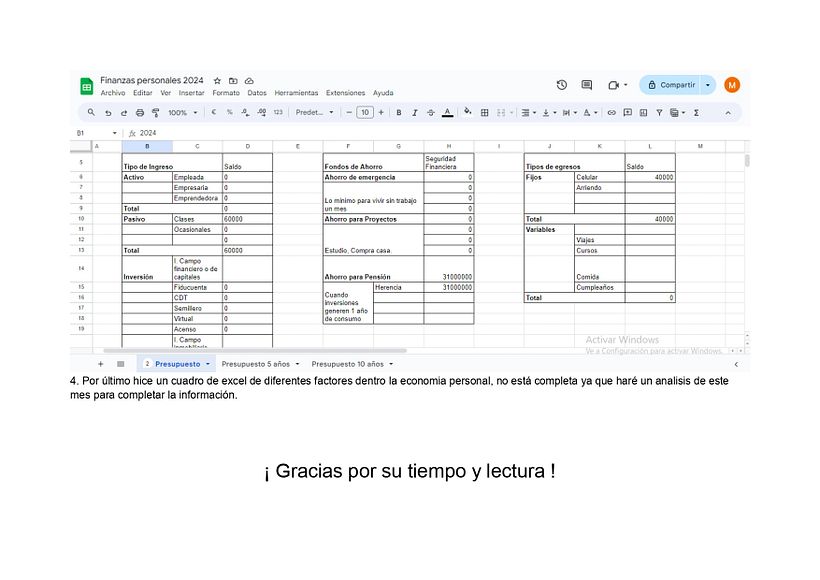This screenshot has height=580, width=820.
Task: Toggle italic formatting
Action: click(416, 112)
